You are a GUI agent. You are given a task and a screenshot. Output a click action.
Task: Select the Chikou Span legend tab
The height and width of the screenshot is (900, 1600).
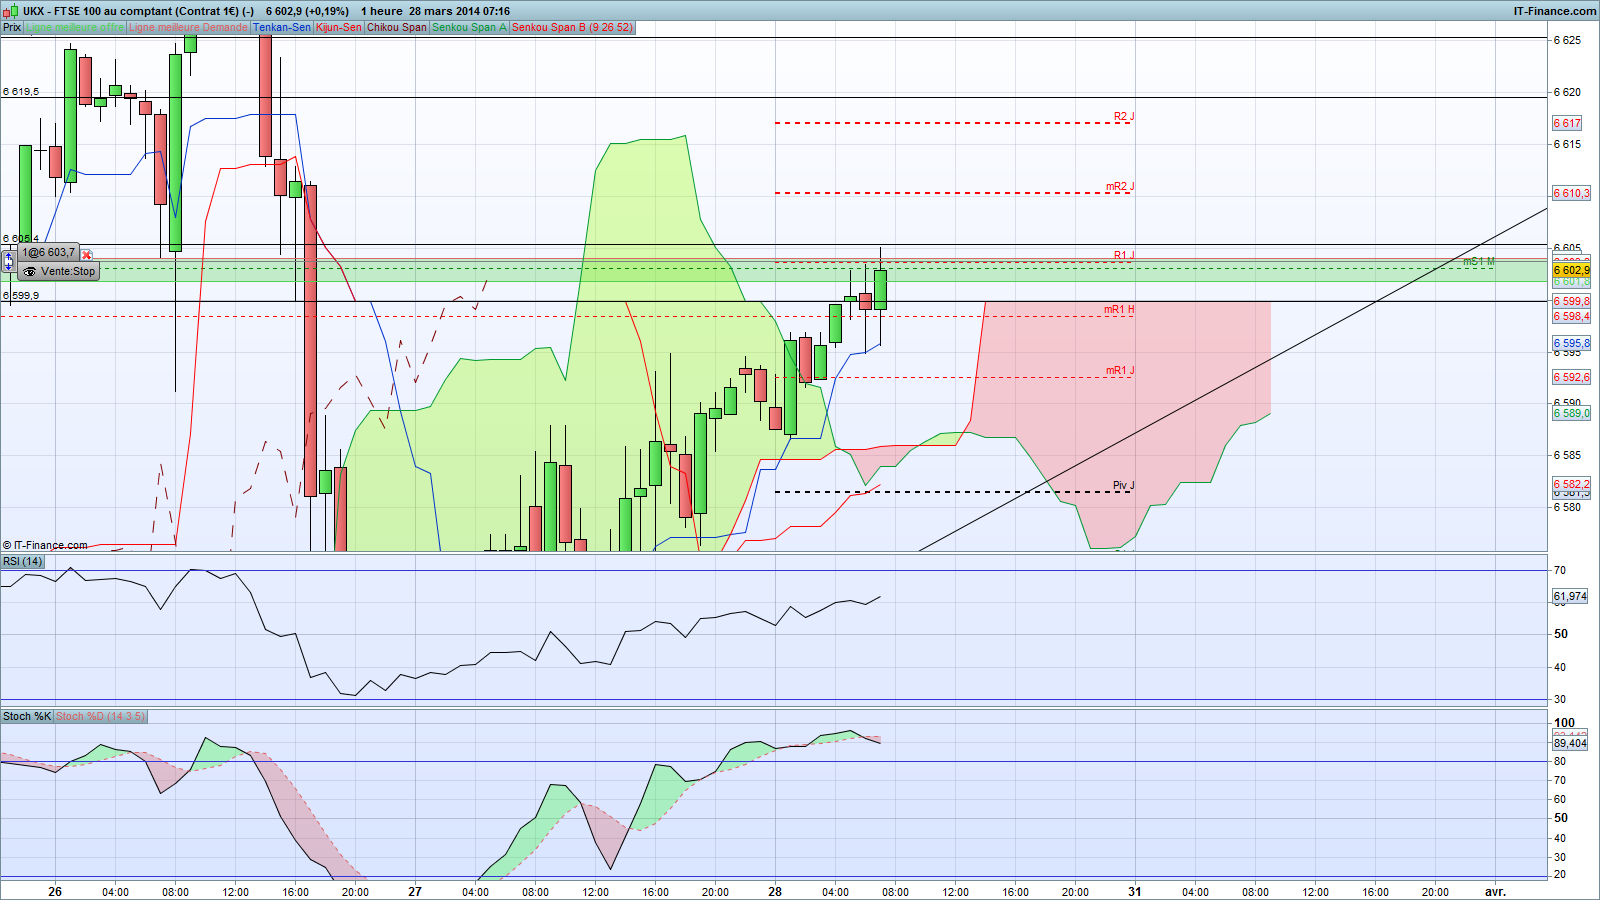[397, 27]
